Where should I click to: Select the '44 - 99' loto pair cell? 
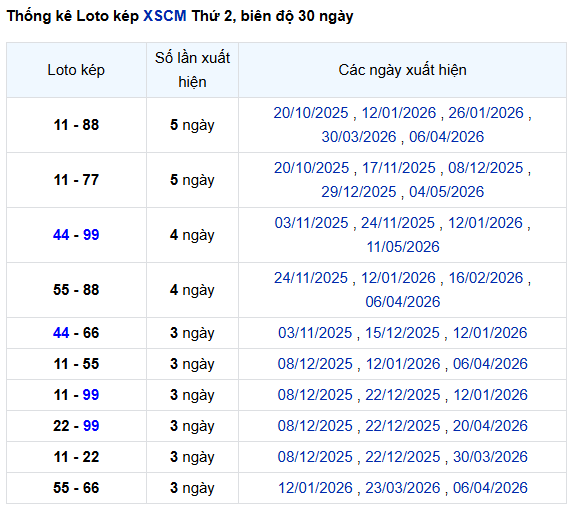click(x=76, y=235)
